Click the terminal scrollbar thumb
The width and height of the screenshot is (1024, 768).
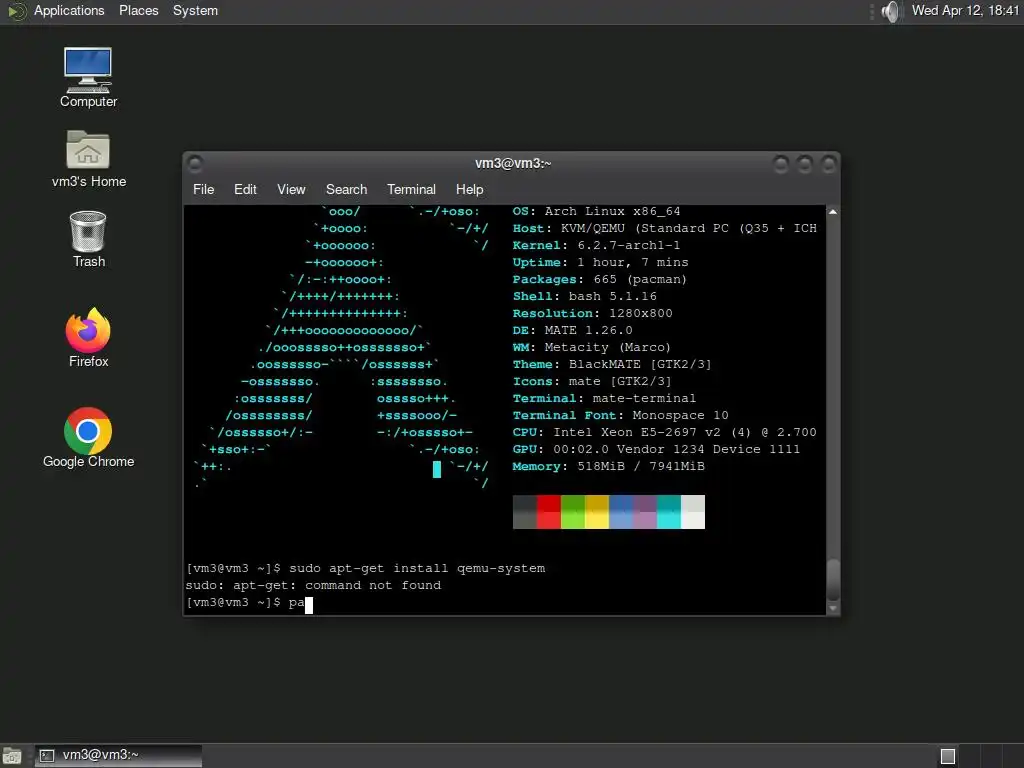(833, 579)
